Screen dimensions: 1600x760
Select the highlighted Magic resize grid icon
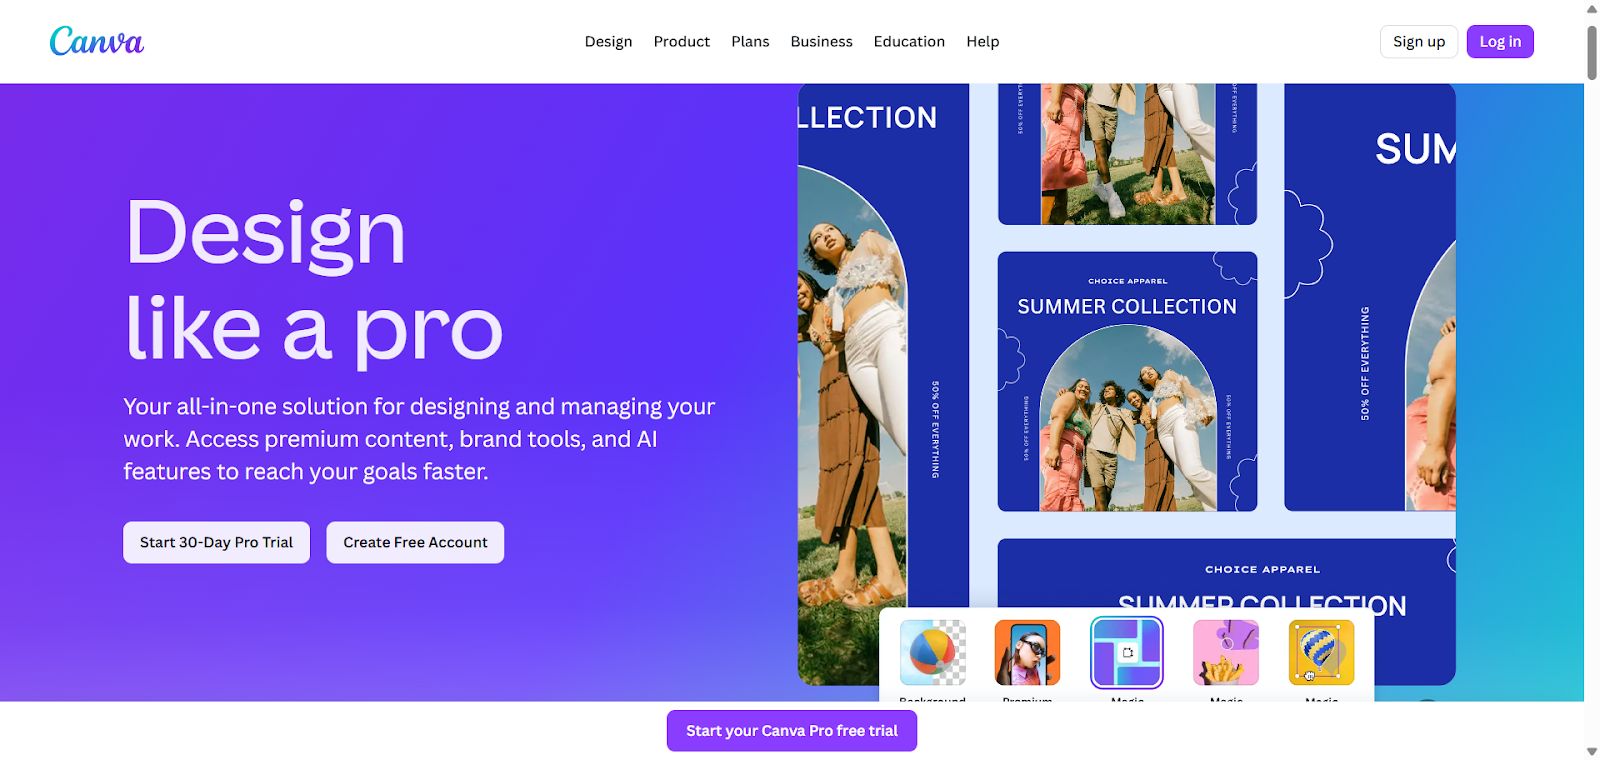click(x=1127, y=652)
